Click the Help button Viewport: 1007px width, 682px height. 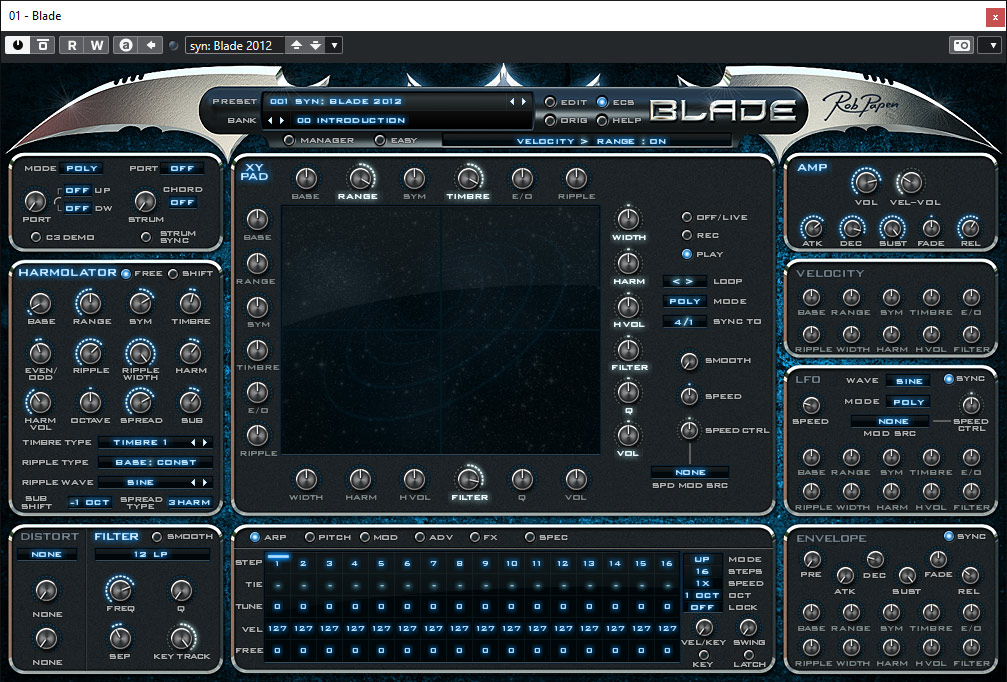[602, 120]
